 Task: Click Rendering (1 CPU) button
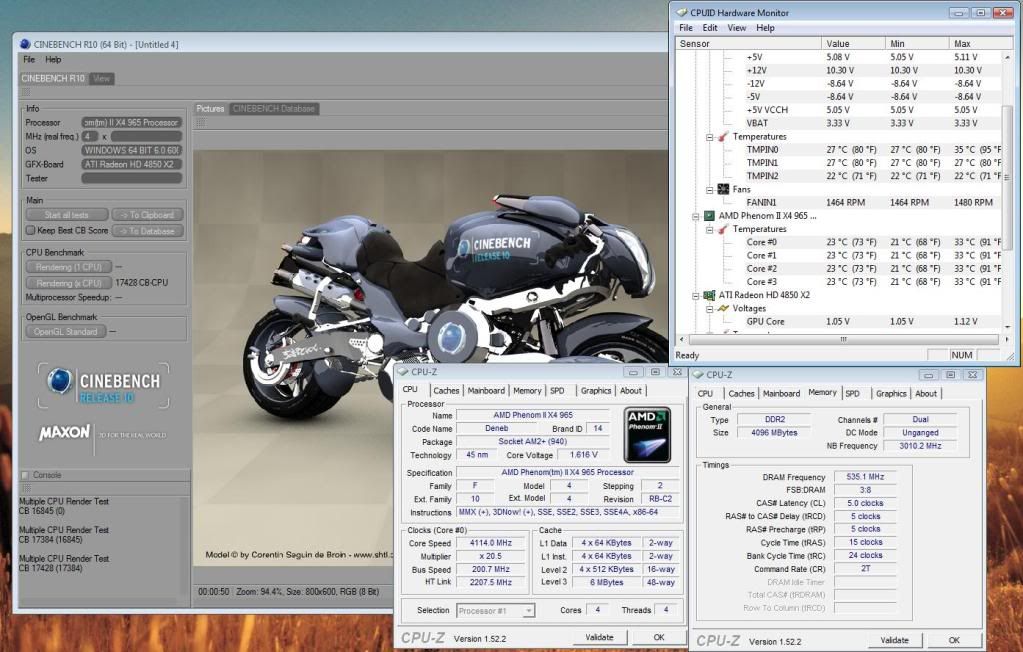pos(69,267)
